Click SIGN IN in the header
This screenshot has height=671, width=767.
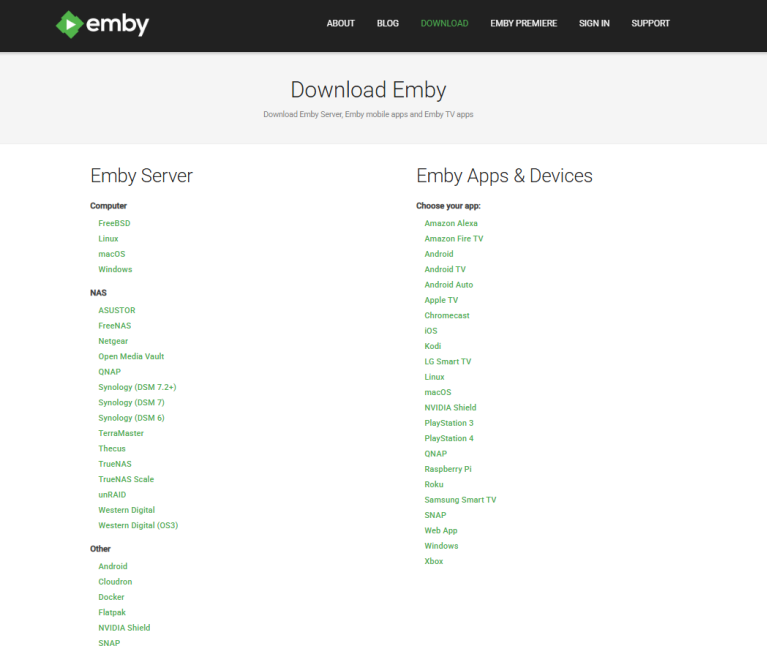(594, 23)
